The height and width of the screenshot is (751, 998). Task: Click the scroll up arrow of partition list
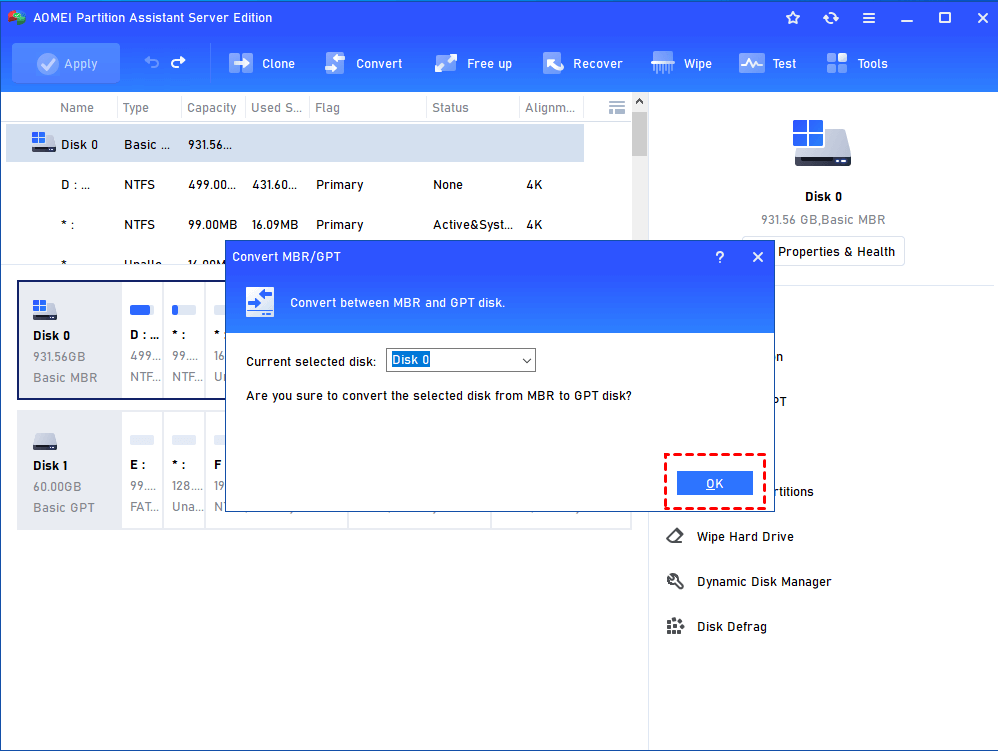click(640, 101)
